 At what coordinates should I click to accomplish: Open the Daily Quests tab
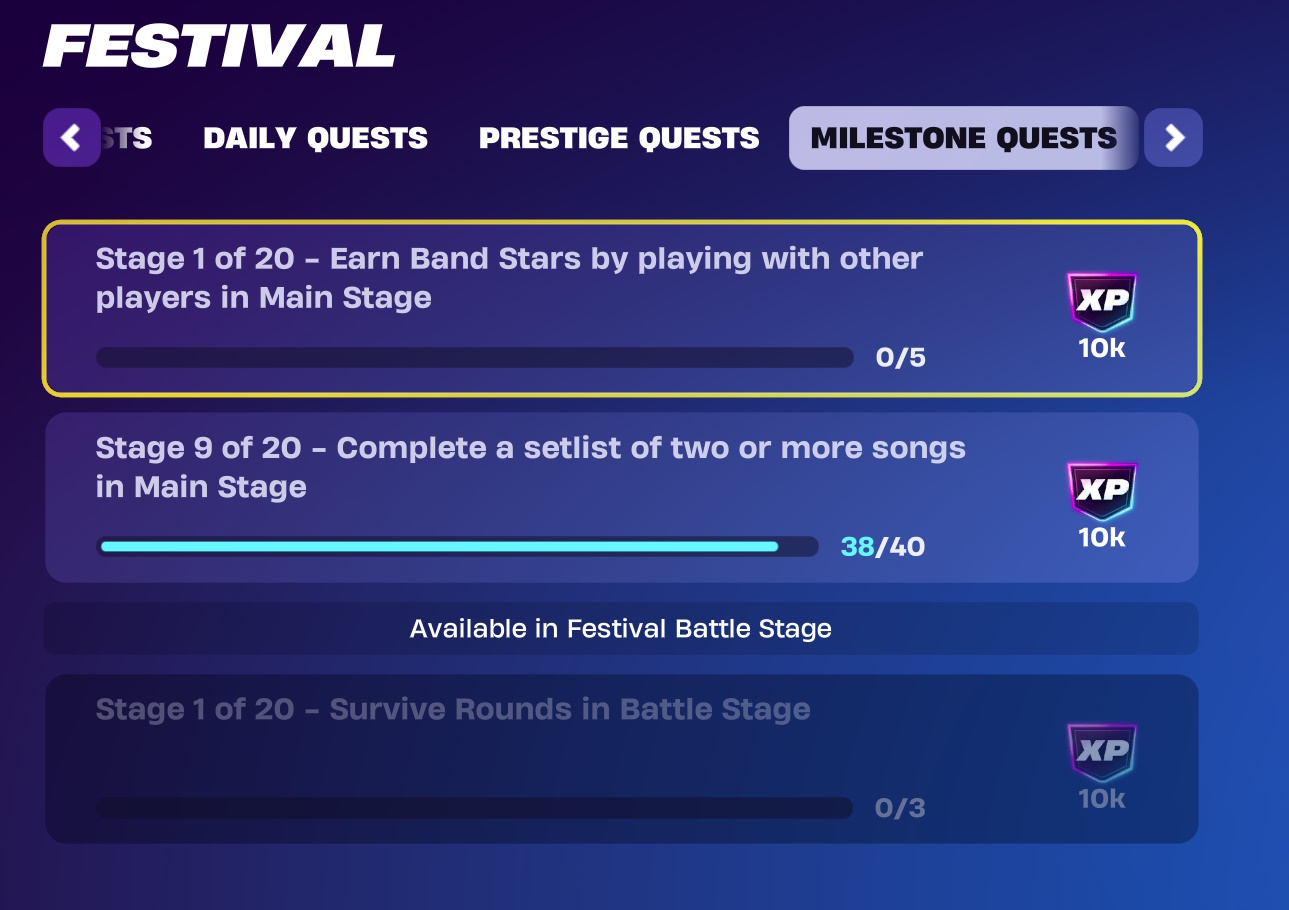pyautogui.click(x=316, y=138)
